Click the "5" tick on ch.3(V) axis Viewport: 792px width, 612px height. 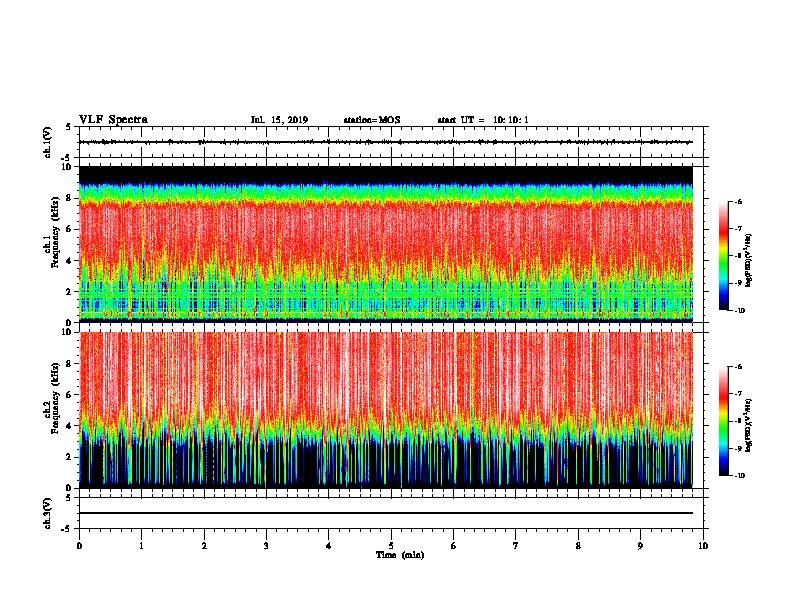click(68, 498)
